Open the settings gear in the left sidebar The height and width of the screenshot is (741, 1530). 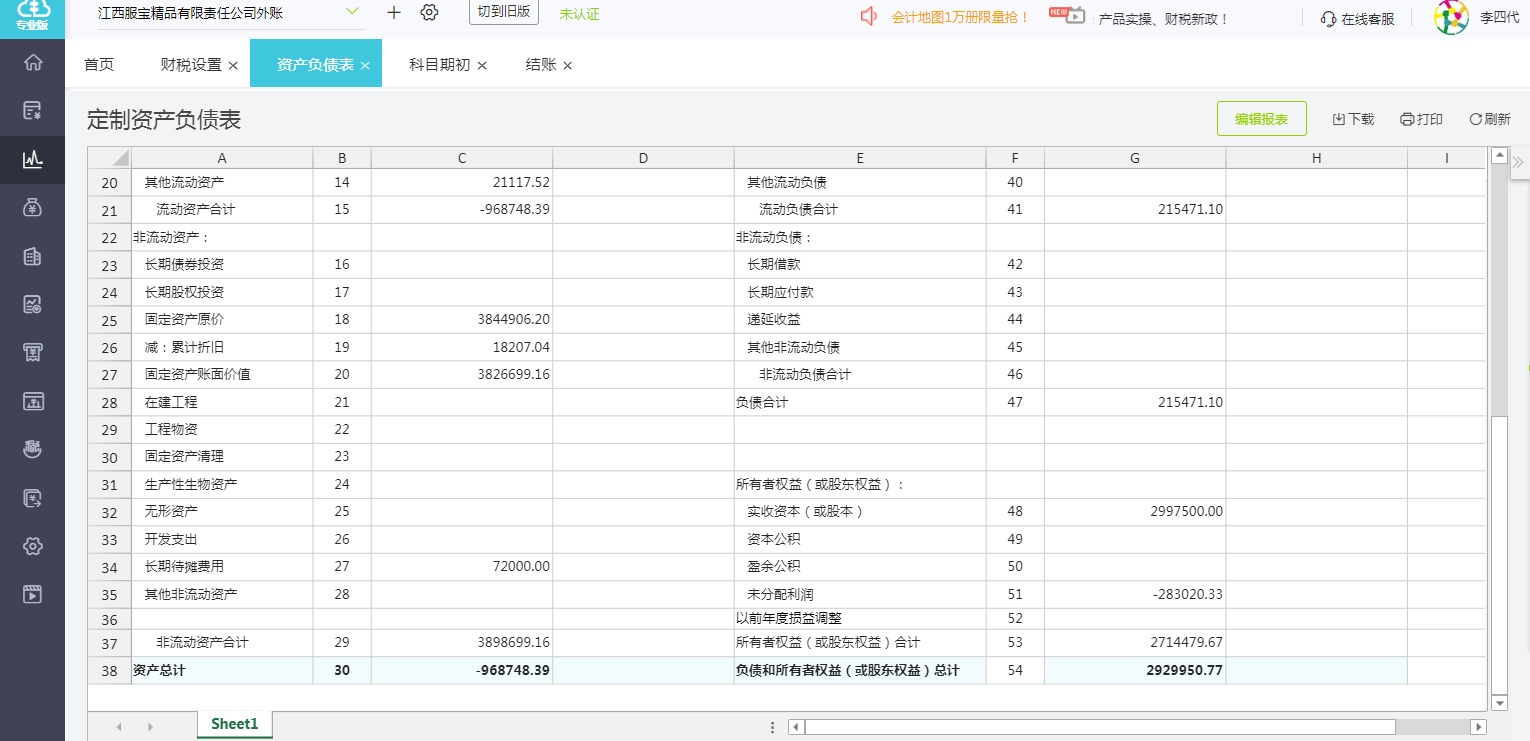32,546
